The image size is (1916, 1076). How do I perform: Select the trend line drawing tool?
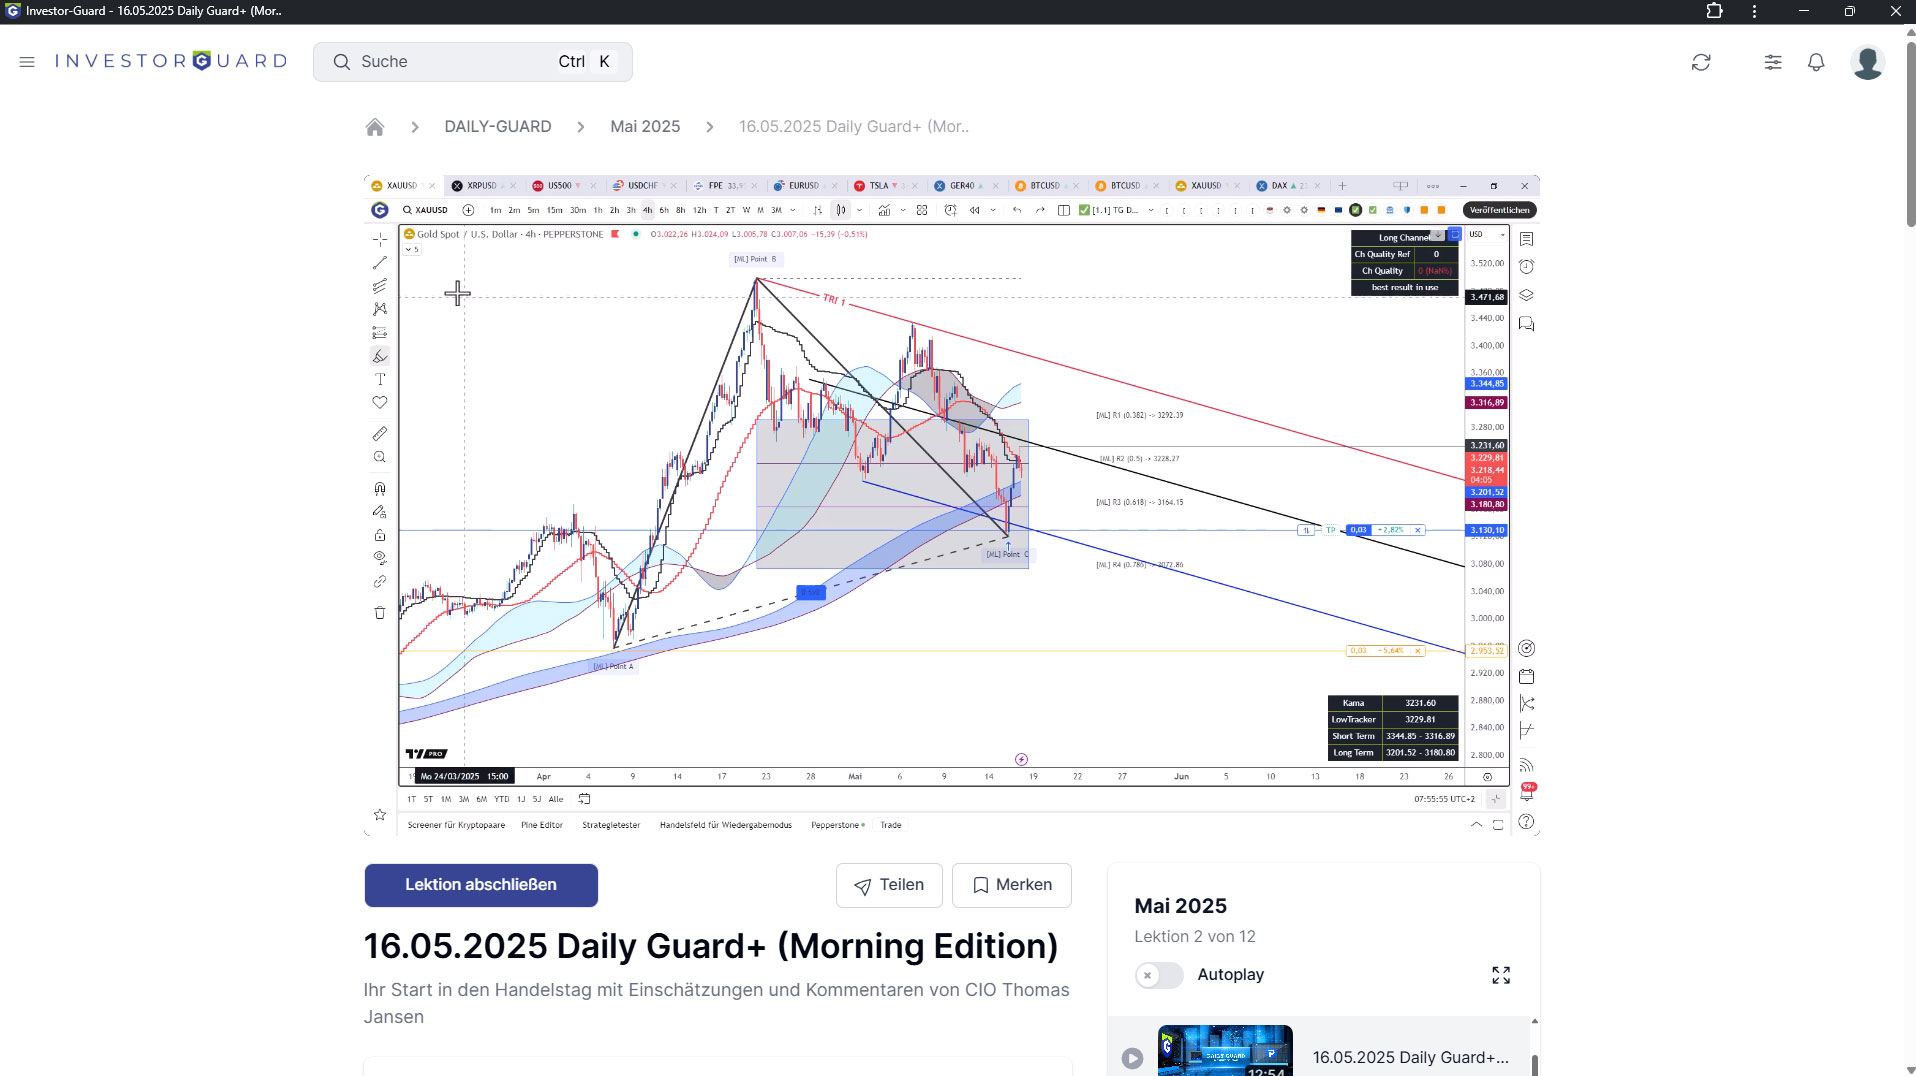380,263
